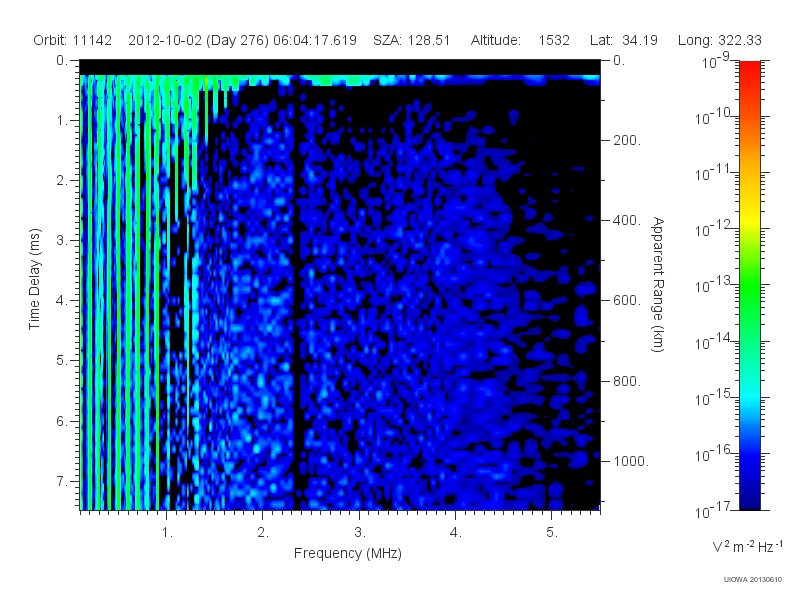Click the 800. label on apparent range axis
This screenshot has height=600, width=800.
(627, 381)
